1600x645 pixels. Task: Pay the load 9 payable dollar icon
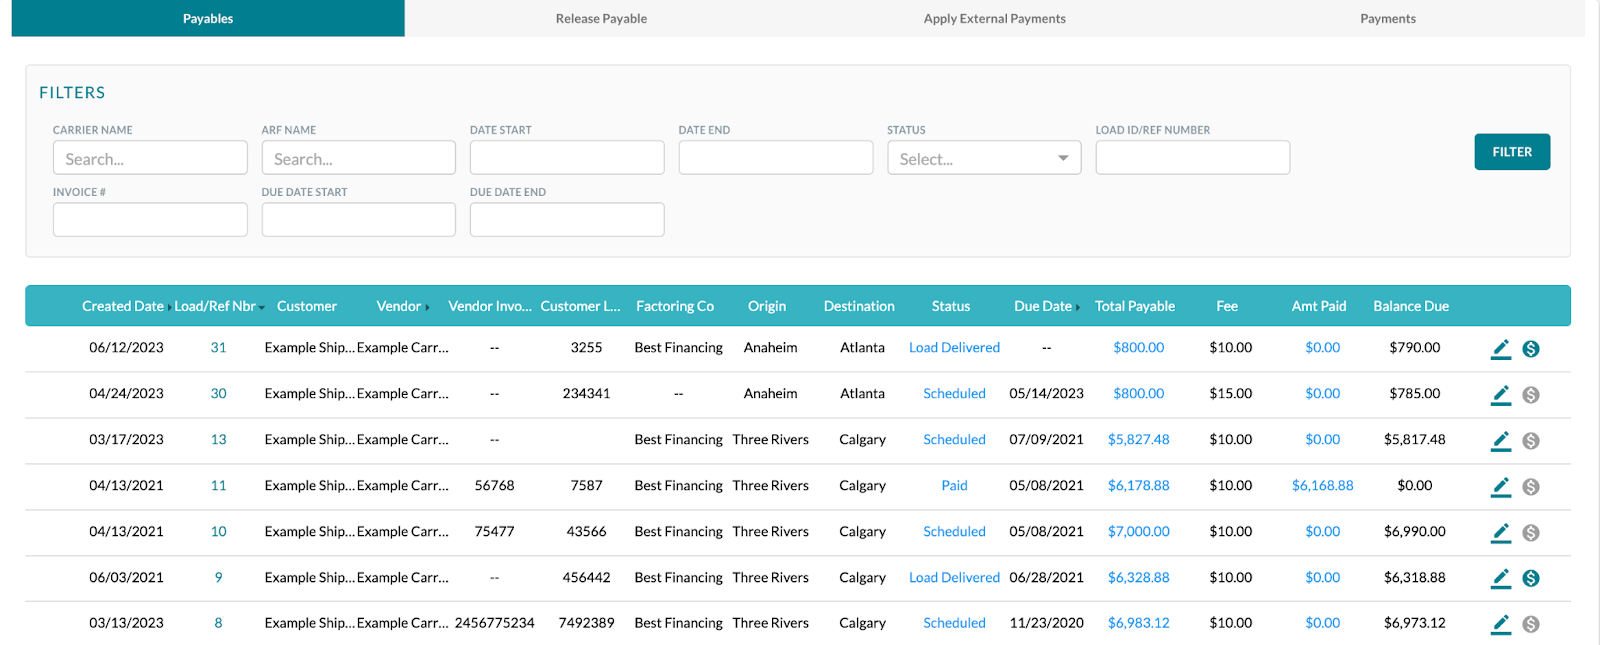coord(1531,578)
